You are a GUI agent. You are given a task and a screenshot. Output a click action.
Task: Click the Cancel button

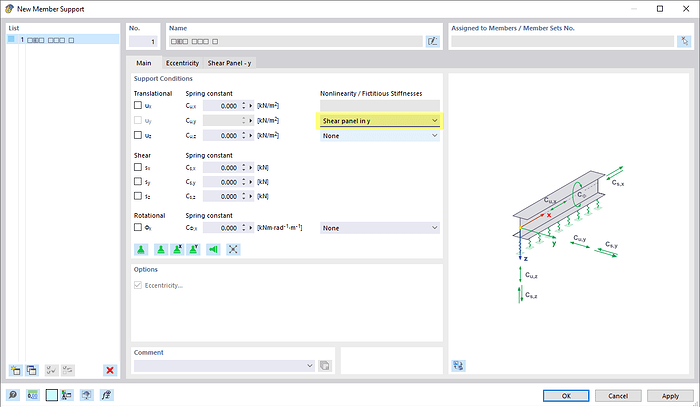point(620,395)
